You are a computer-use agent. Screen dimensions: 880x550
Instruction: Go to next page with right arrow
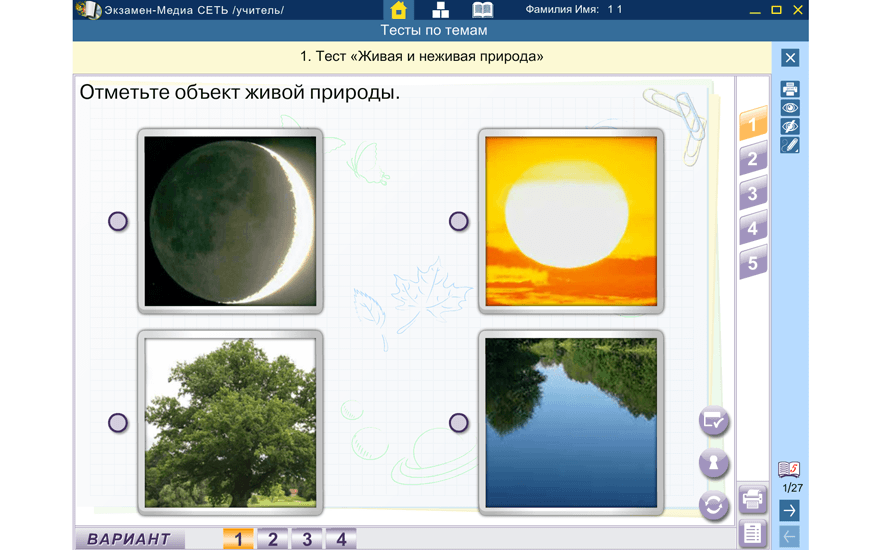click(x=790, y=511)
